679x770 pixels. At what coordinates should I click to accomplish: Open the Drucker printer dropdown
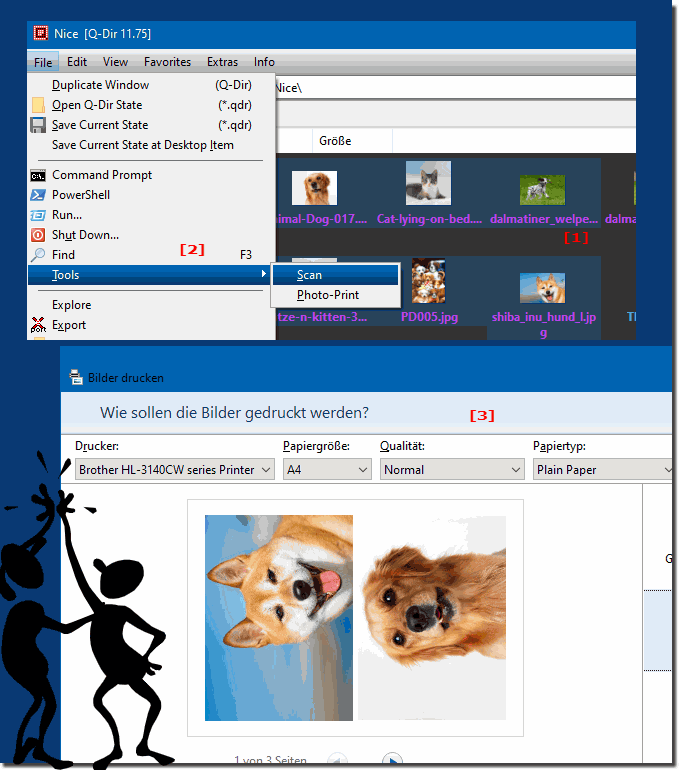[x=175, y=469]
